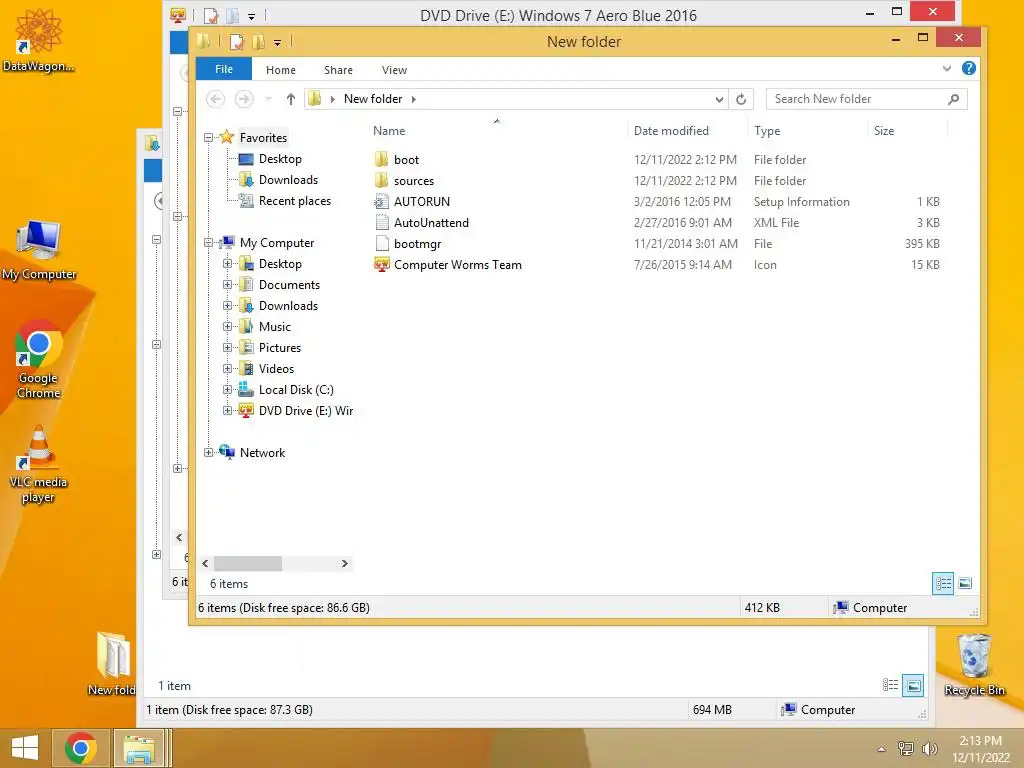Open the File menu tab

(x=224, y=69)
